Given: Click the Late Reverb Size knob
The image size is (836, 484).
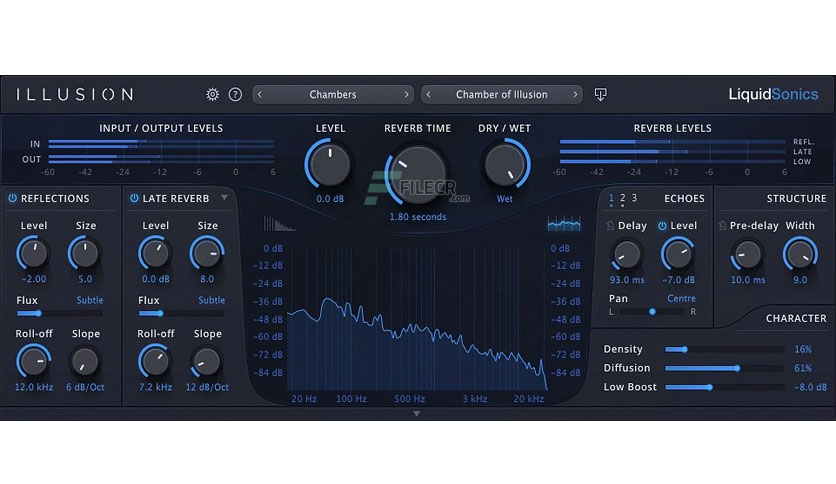Looking at the screenshot, I should [x=207, y=254].
